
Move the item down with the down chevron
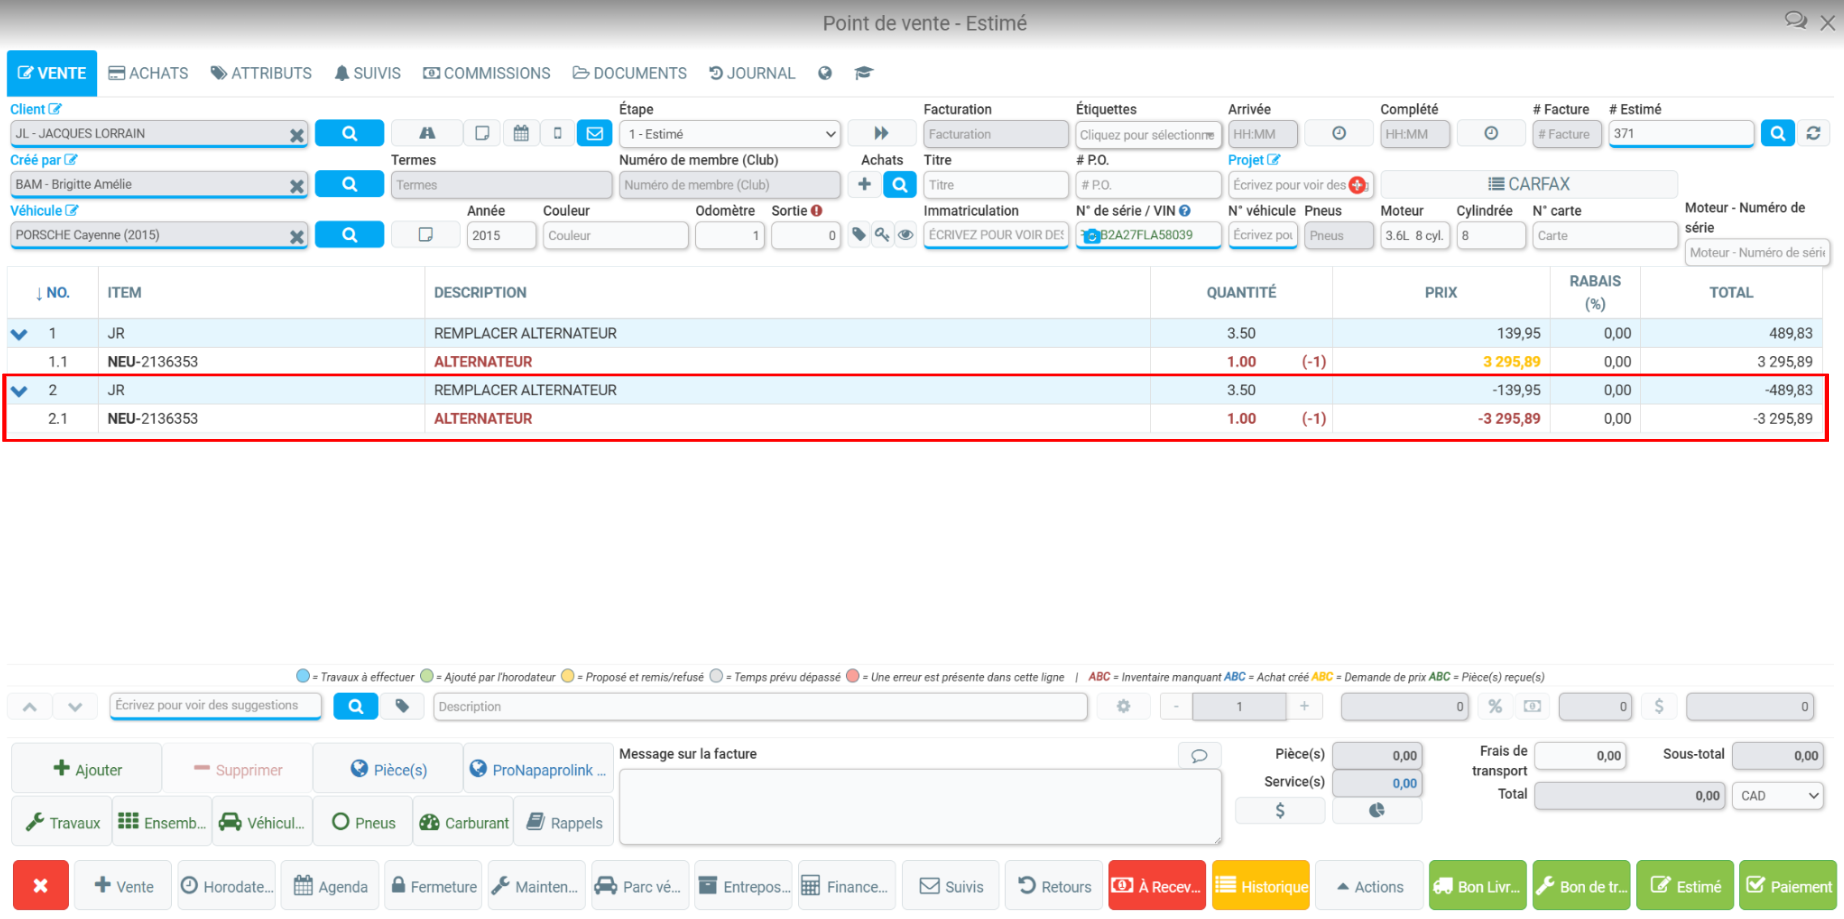(75, 706)
